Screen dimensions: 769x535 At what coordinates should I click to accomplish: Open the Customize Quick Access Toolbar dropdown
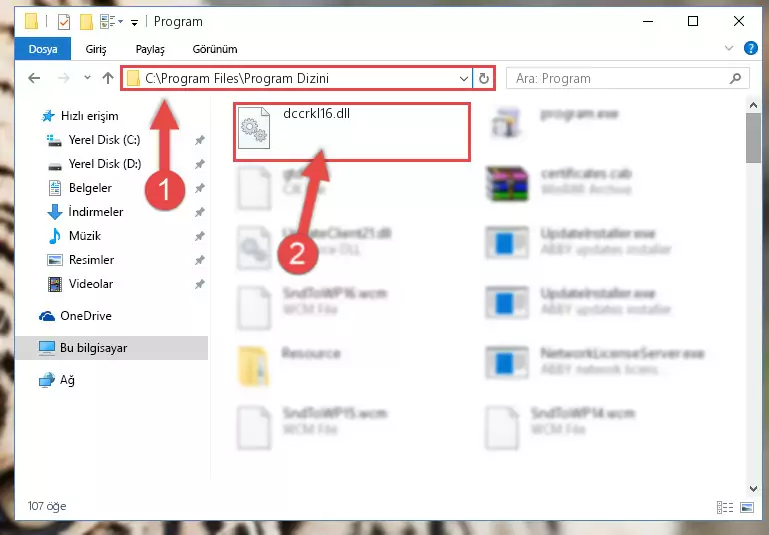tap(134, 22)
